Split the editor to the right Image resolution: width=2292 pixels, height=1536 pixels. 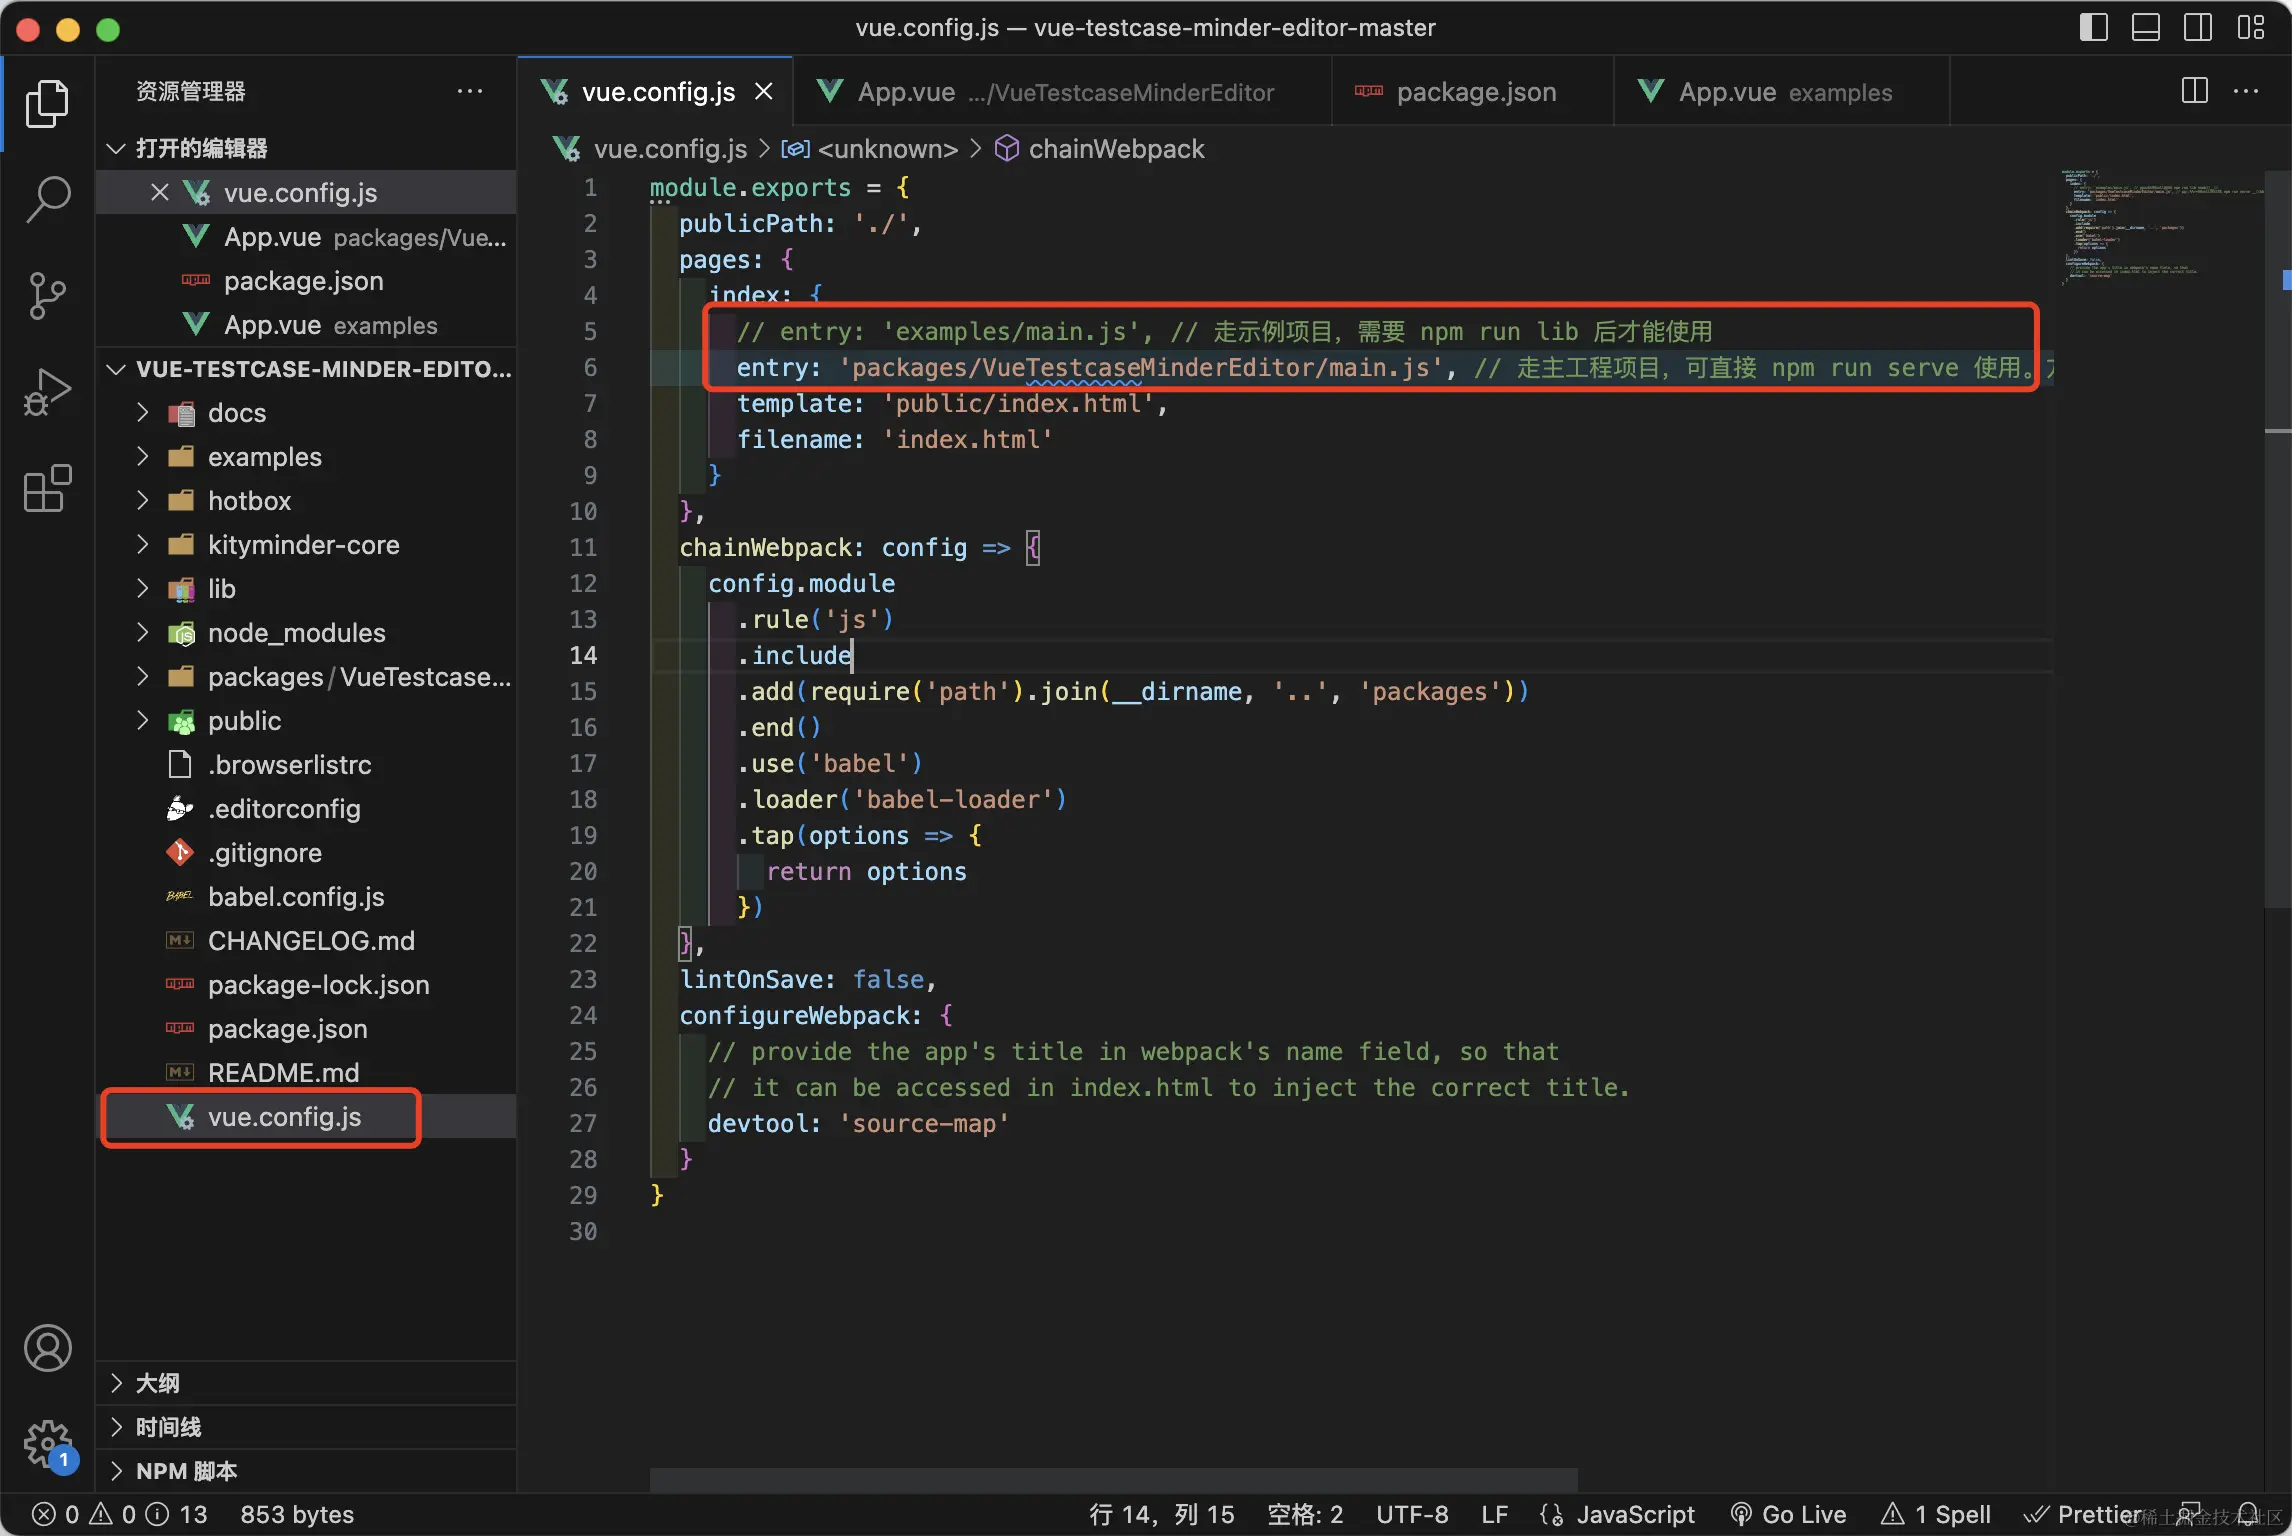(x=2194, y=91)
